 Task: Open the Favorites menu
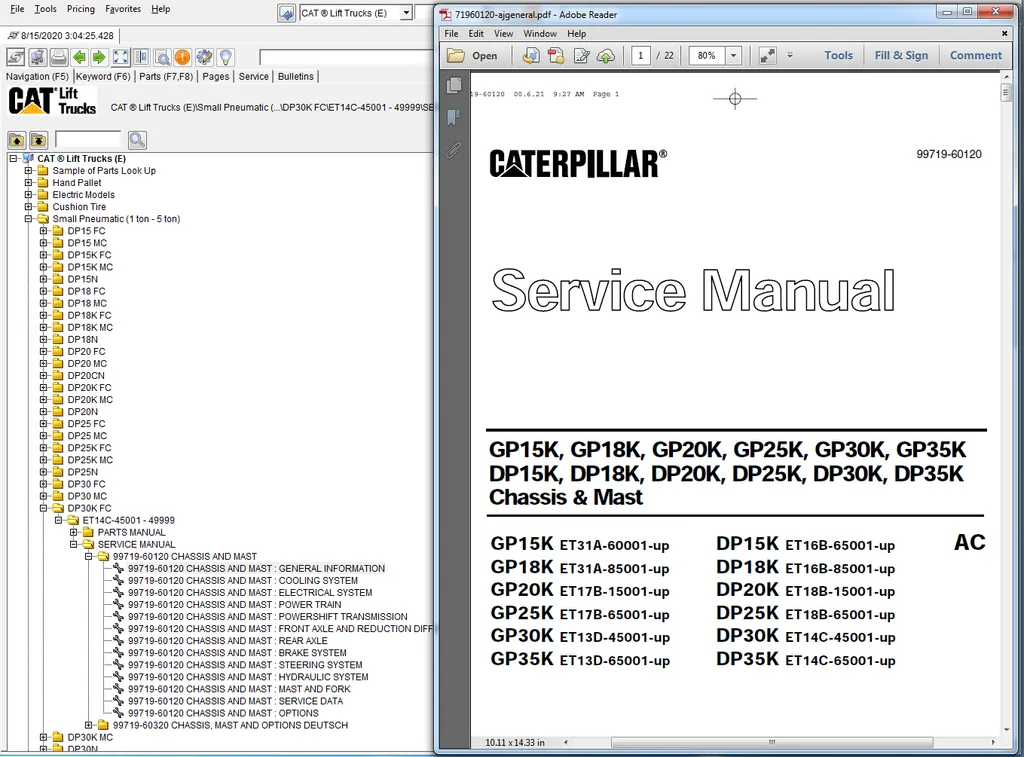tap(123, 9)
